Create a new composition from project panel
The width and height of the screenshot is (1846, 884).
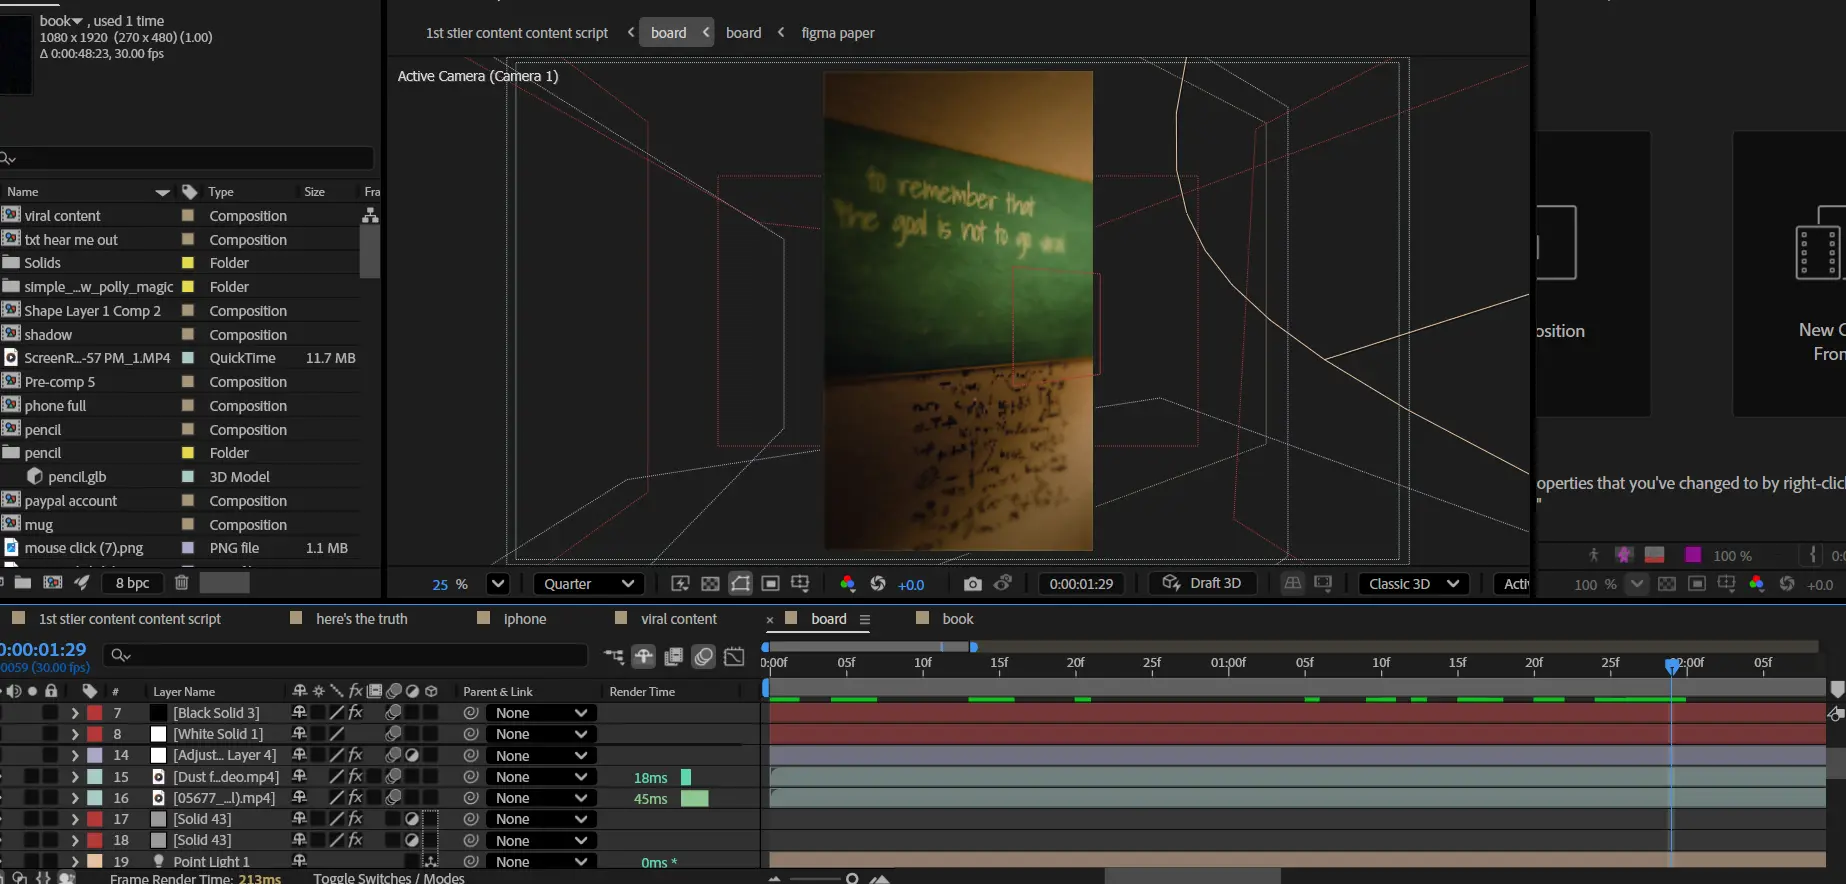pyautogui.click(x=53, y=583)
